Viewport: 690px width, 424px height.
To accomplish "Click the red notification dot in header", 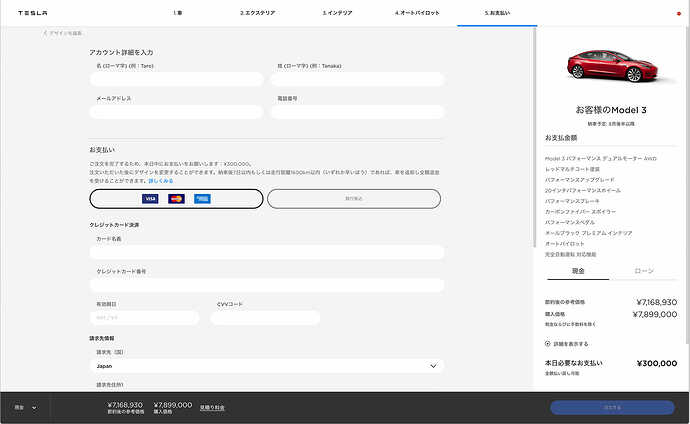I will (x=679, y=14).
